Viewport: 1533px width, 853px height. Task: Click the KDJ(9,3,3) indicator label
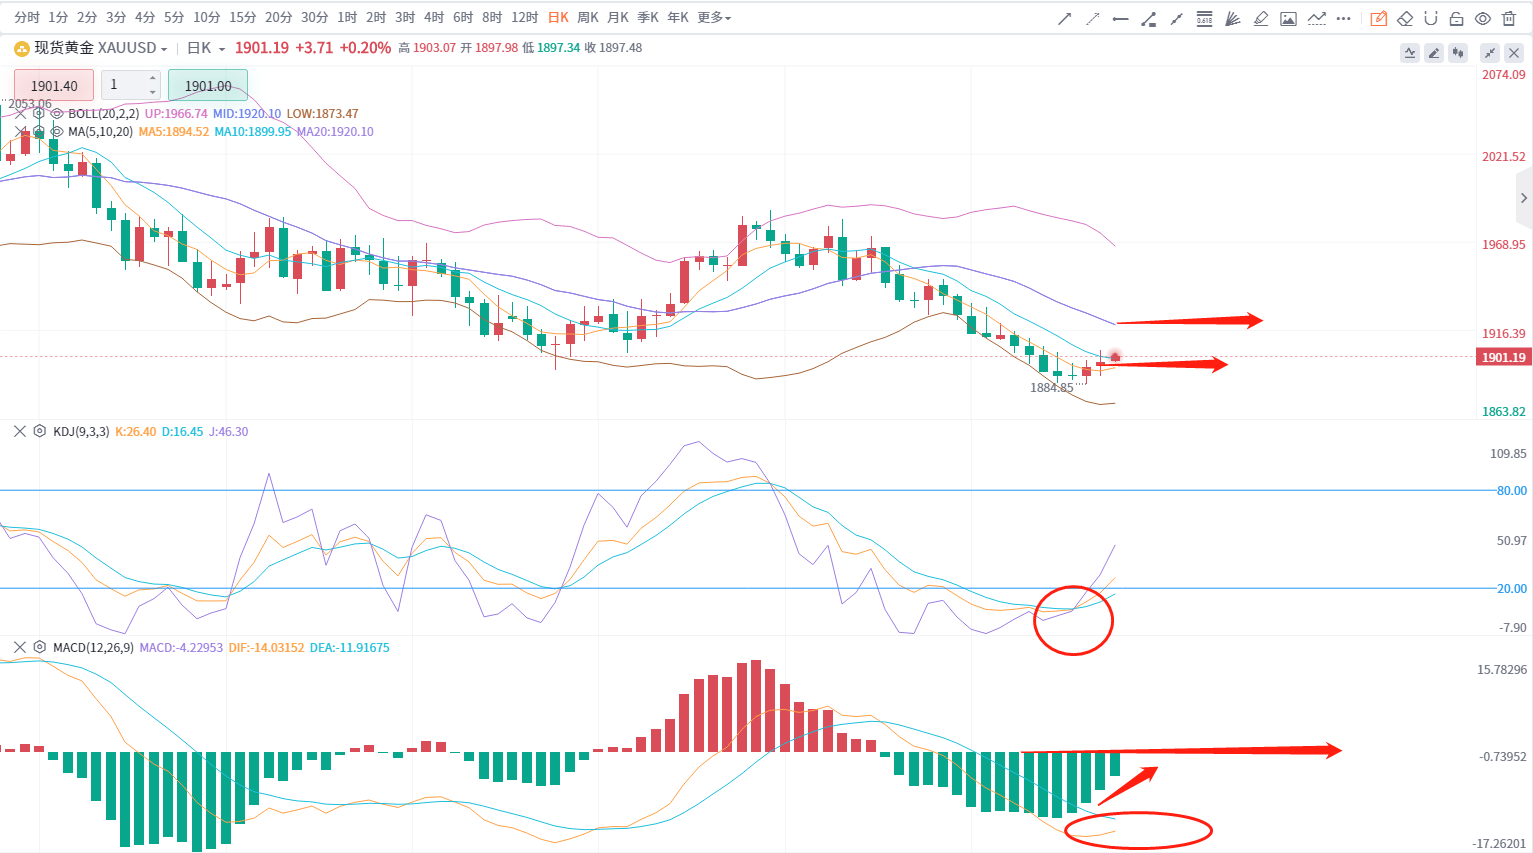click(81, 432)
